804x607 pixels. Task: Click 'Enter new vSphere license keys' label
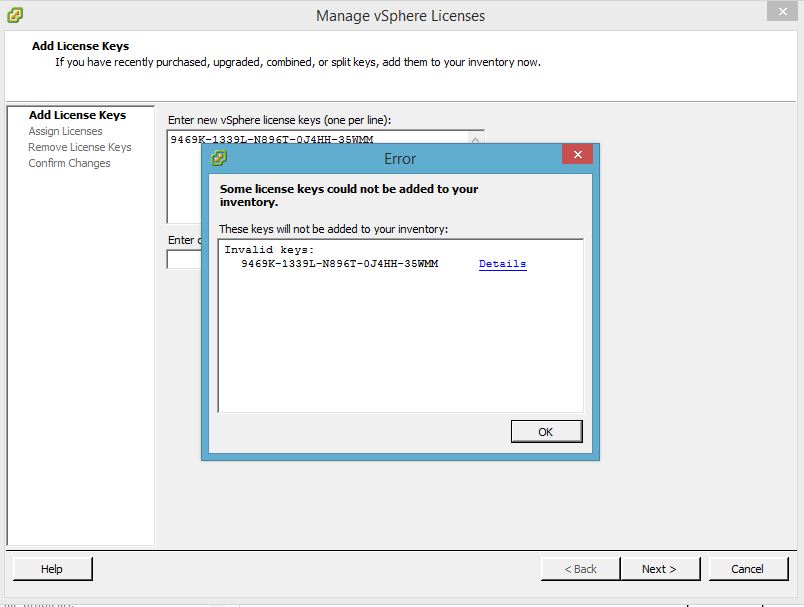pyautogui.click(x=279, y=120)
